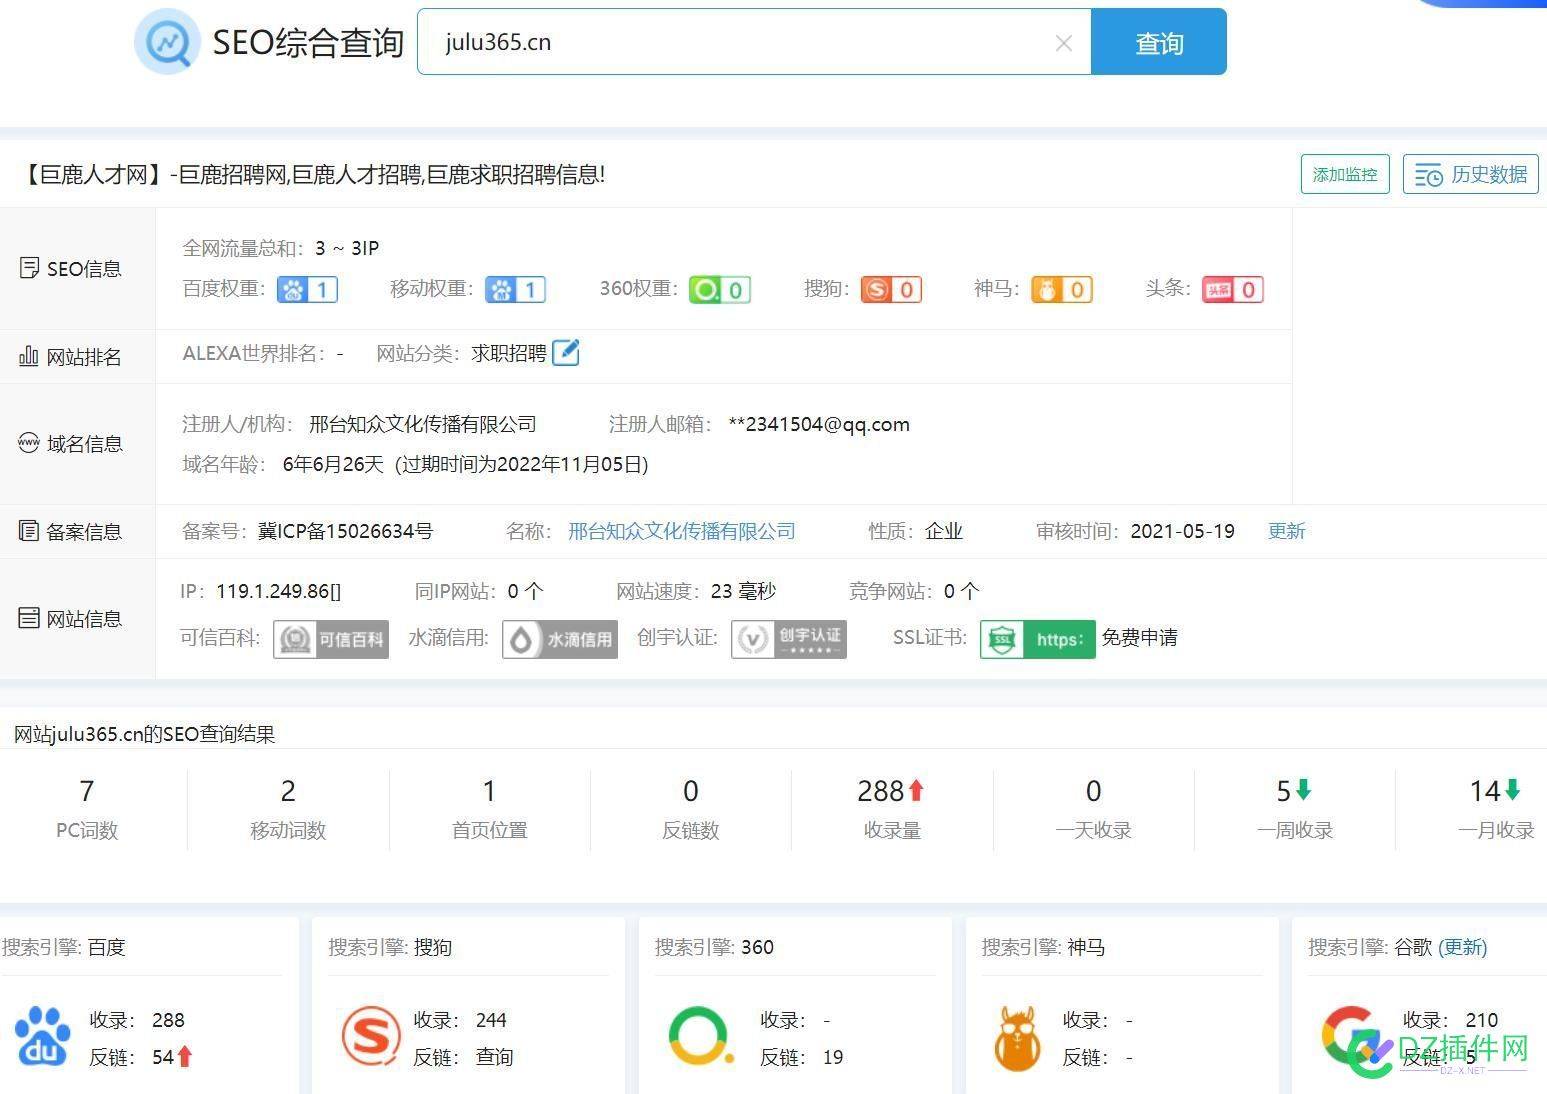This screenshot has width=1547, height=1094.
Task: Click registrant email **2341504@qq.com
Action: [819, 424]
